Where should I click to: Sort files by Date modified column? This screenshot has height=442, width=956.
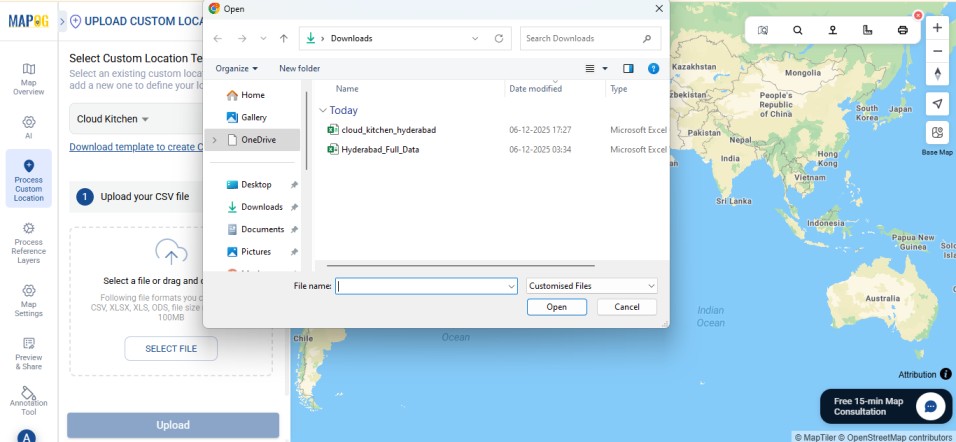(x=536, y=89)
